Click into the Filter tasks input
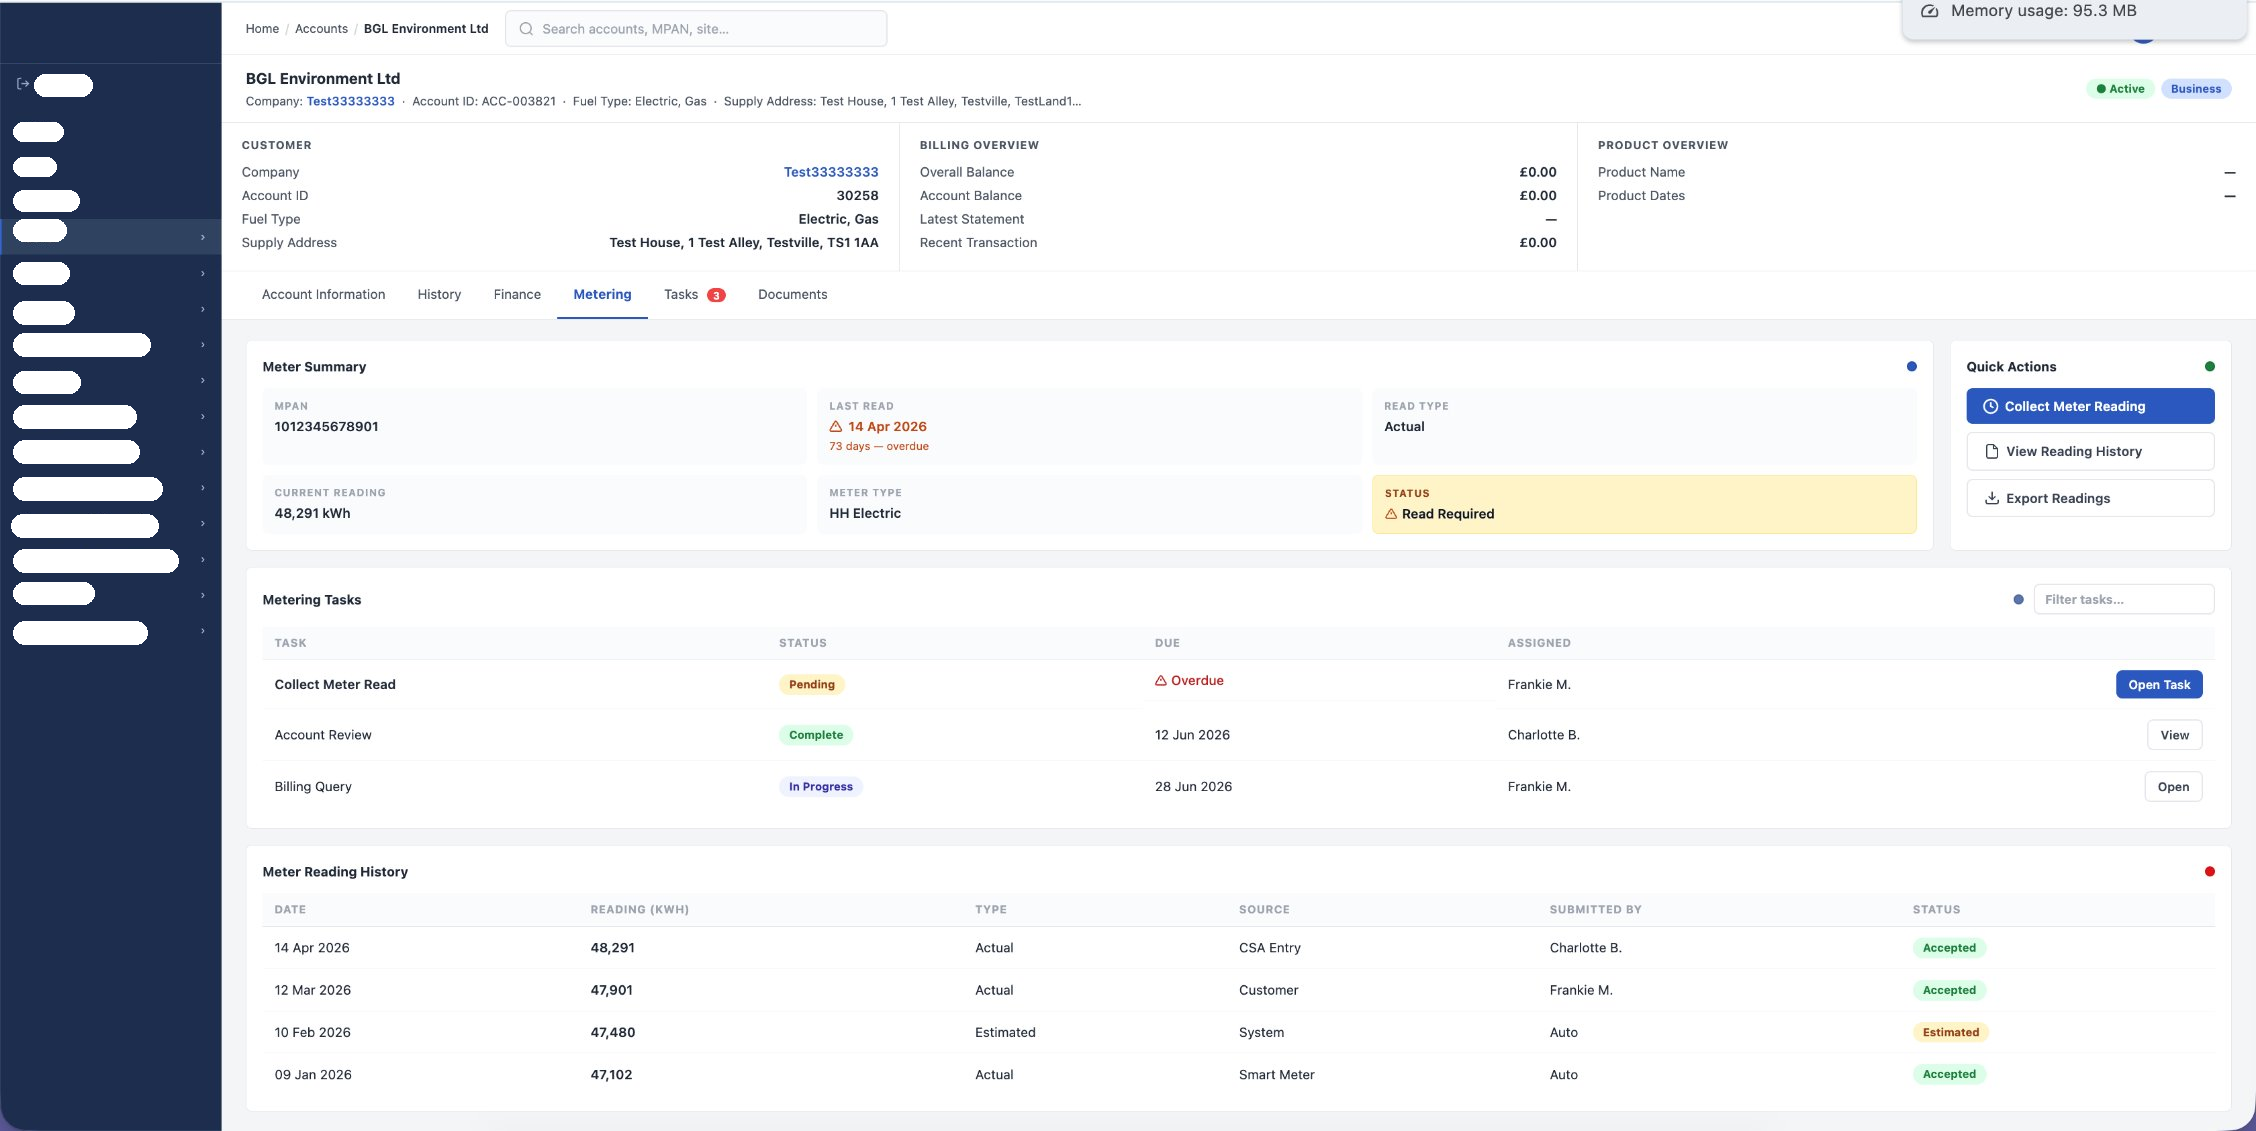The width and height of the screenshot is (2256, 1131). point(2124,599)
